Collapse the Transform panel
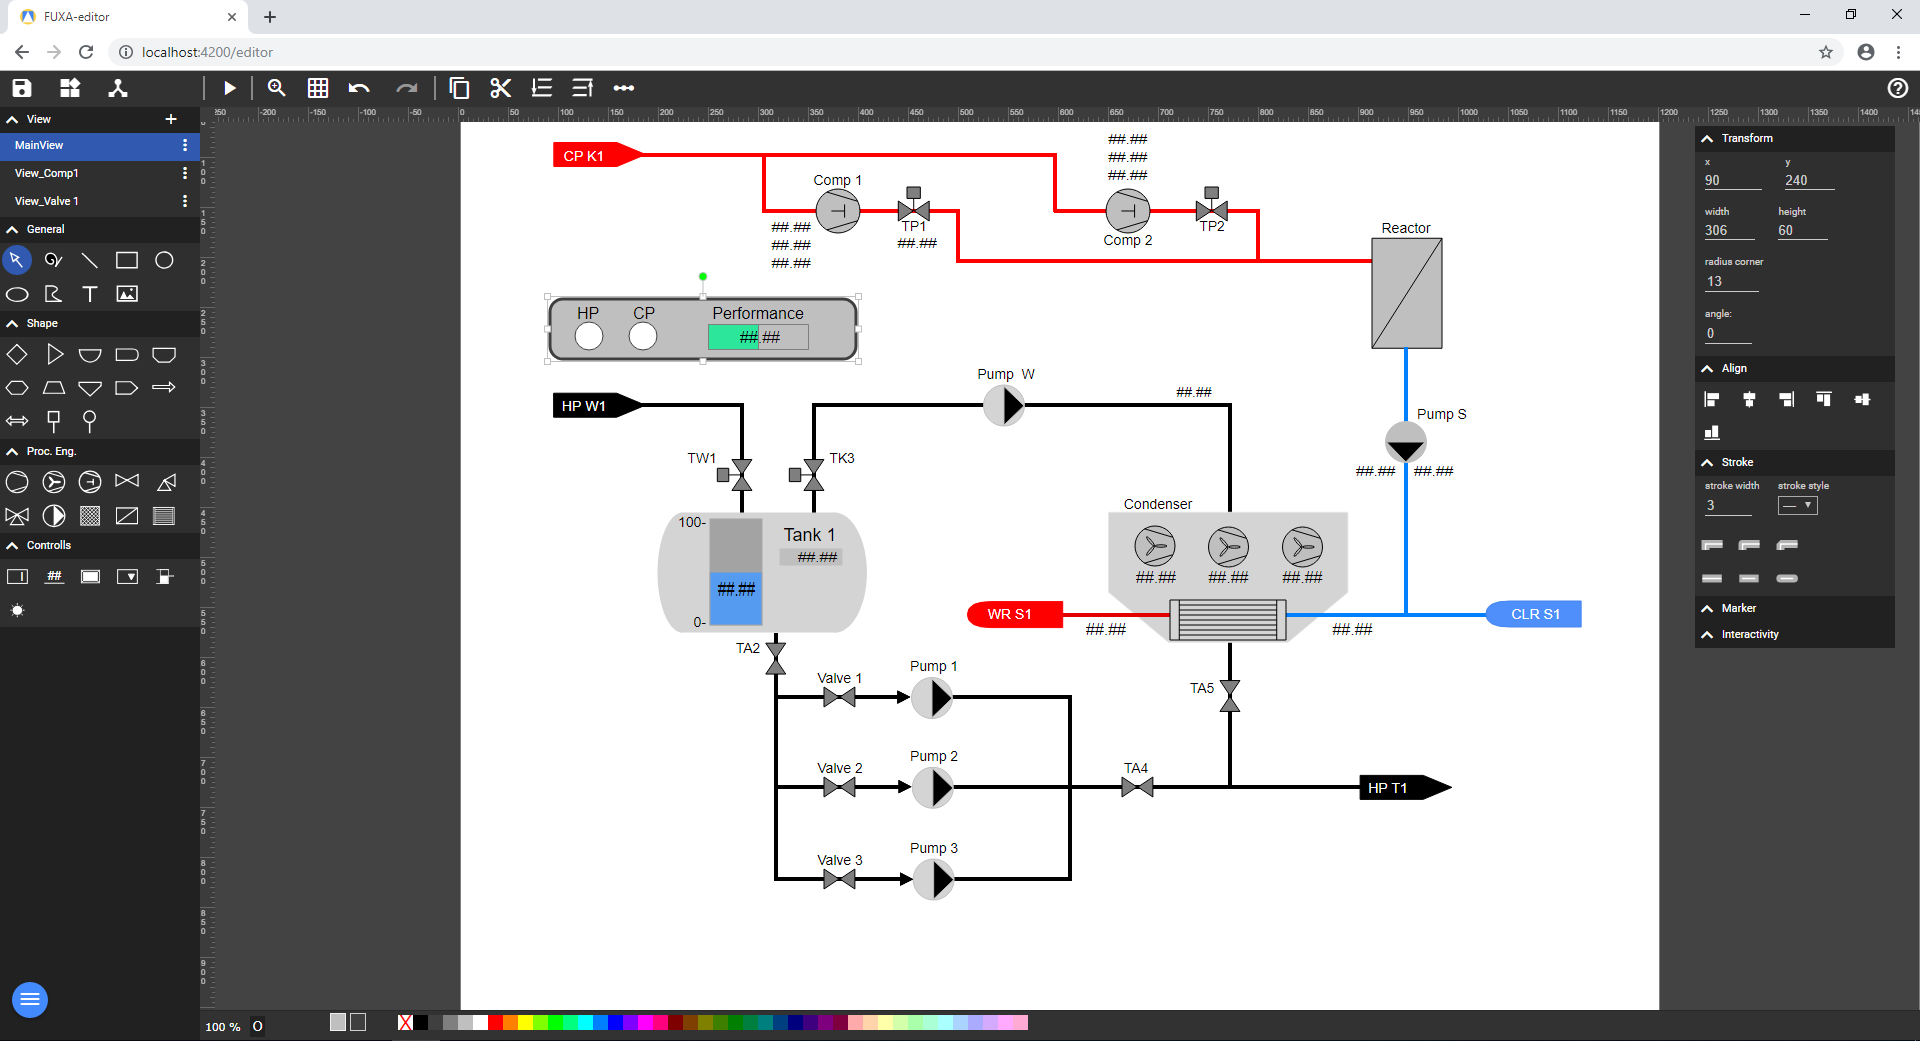 pos(1707,138)
